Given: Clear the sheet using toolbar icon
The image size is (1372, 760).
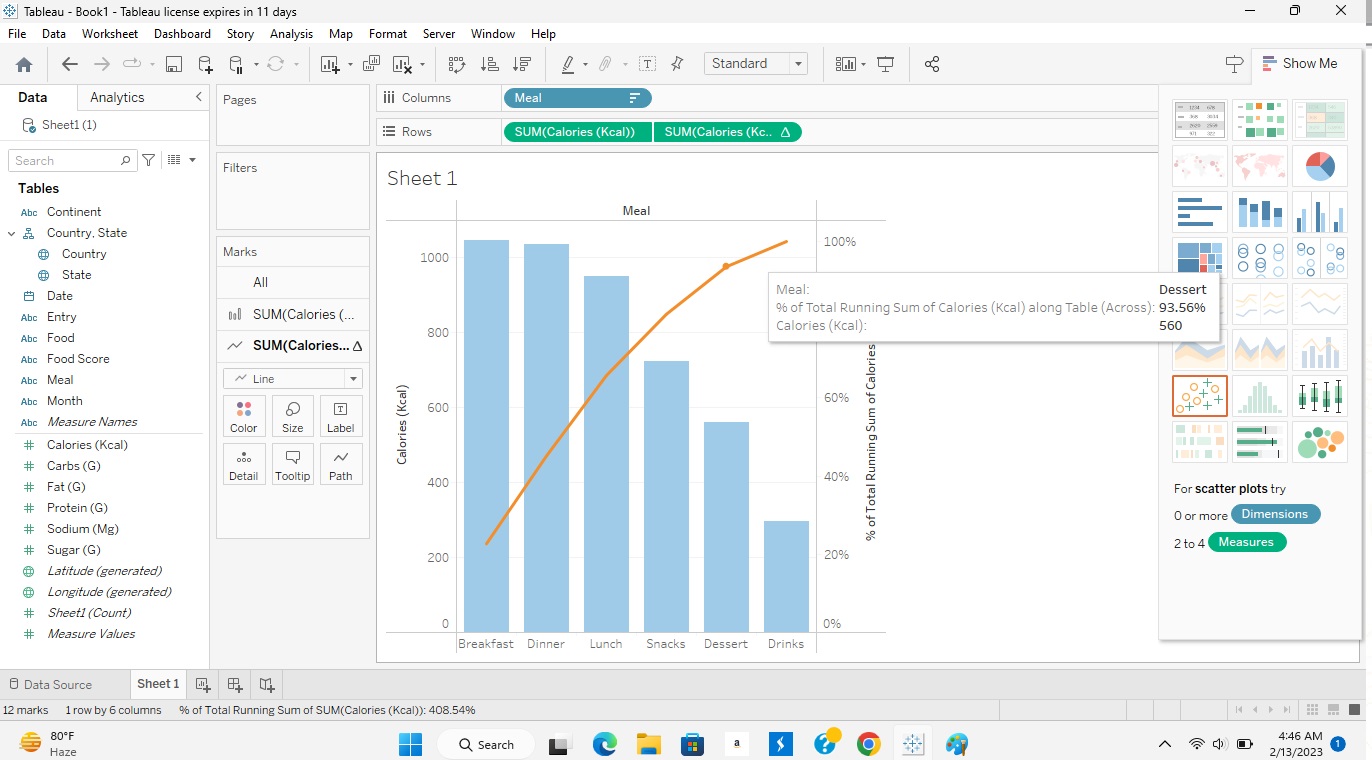Looking at the screenshot, I should 402,64.
